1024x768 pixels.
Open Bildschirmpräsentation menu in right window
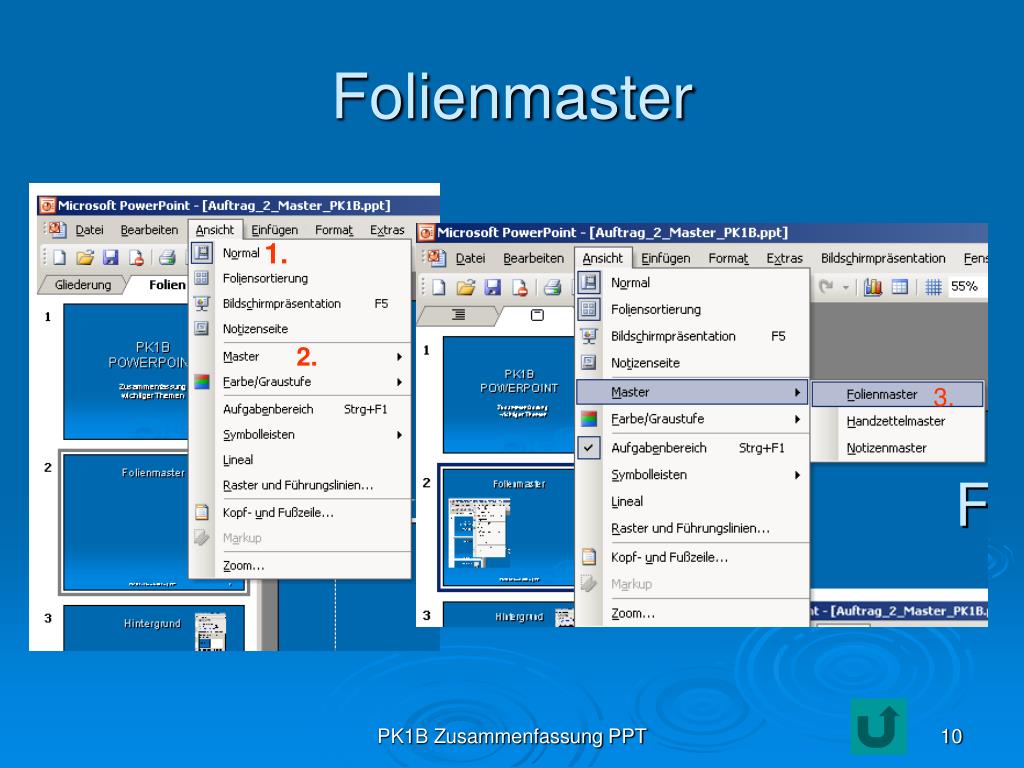point(883,258)
